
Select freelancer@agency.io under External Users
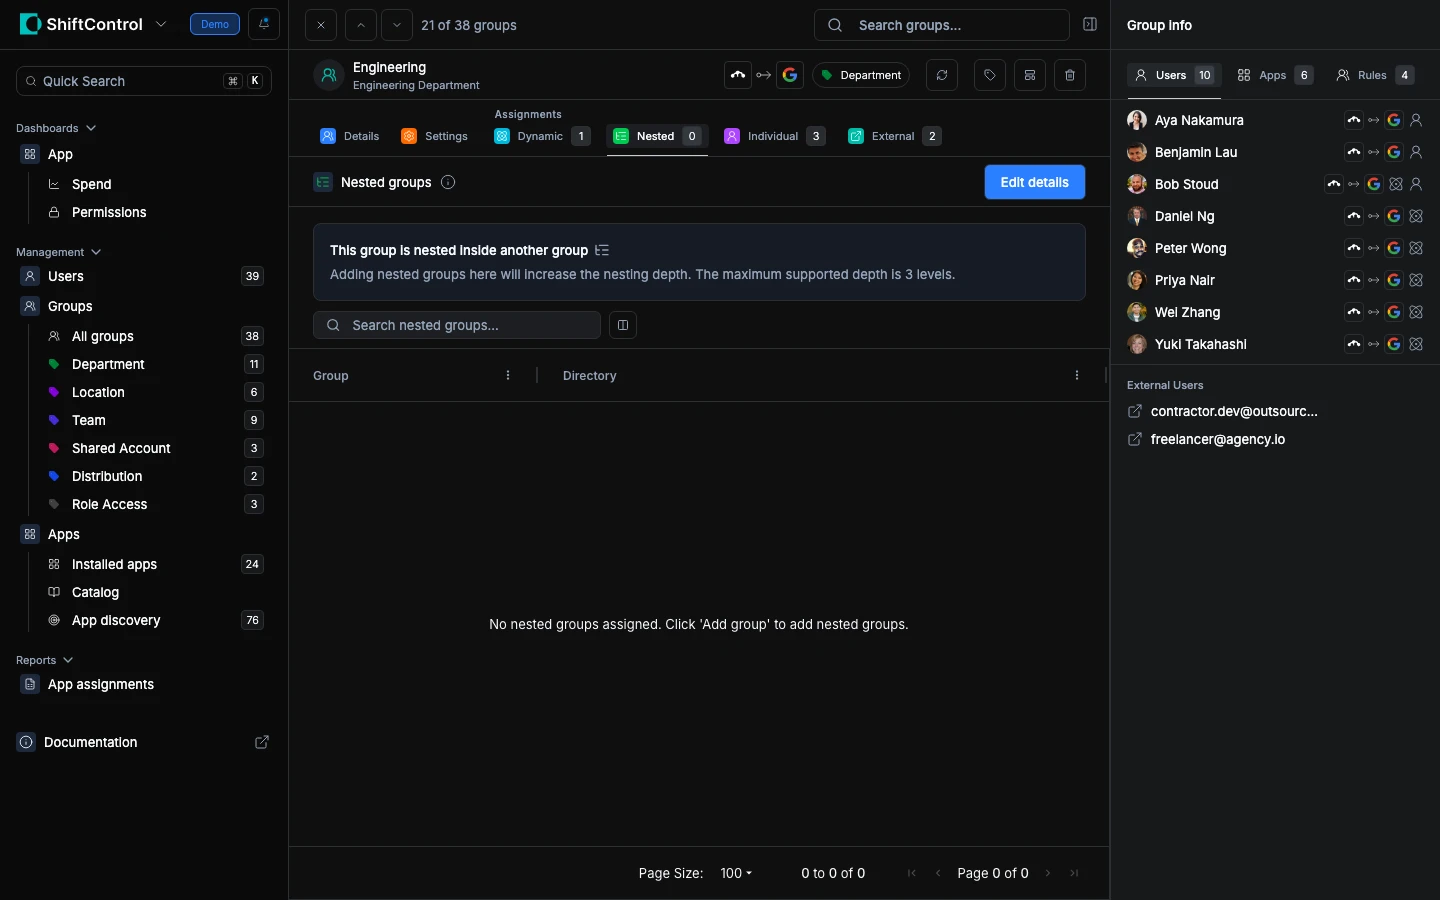(1216, 440)
